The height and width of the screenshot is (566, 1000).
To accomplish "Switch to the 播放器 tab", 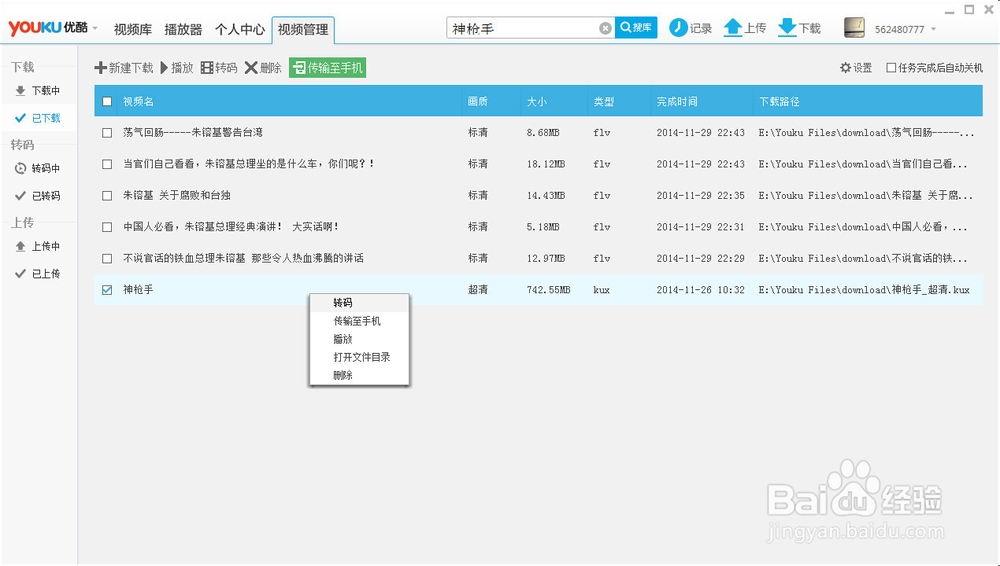I will click(x=183, y=29).
